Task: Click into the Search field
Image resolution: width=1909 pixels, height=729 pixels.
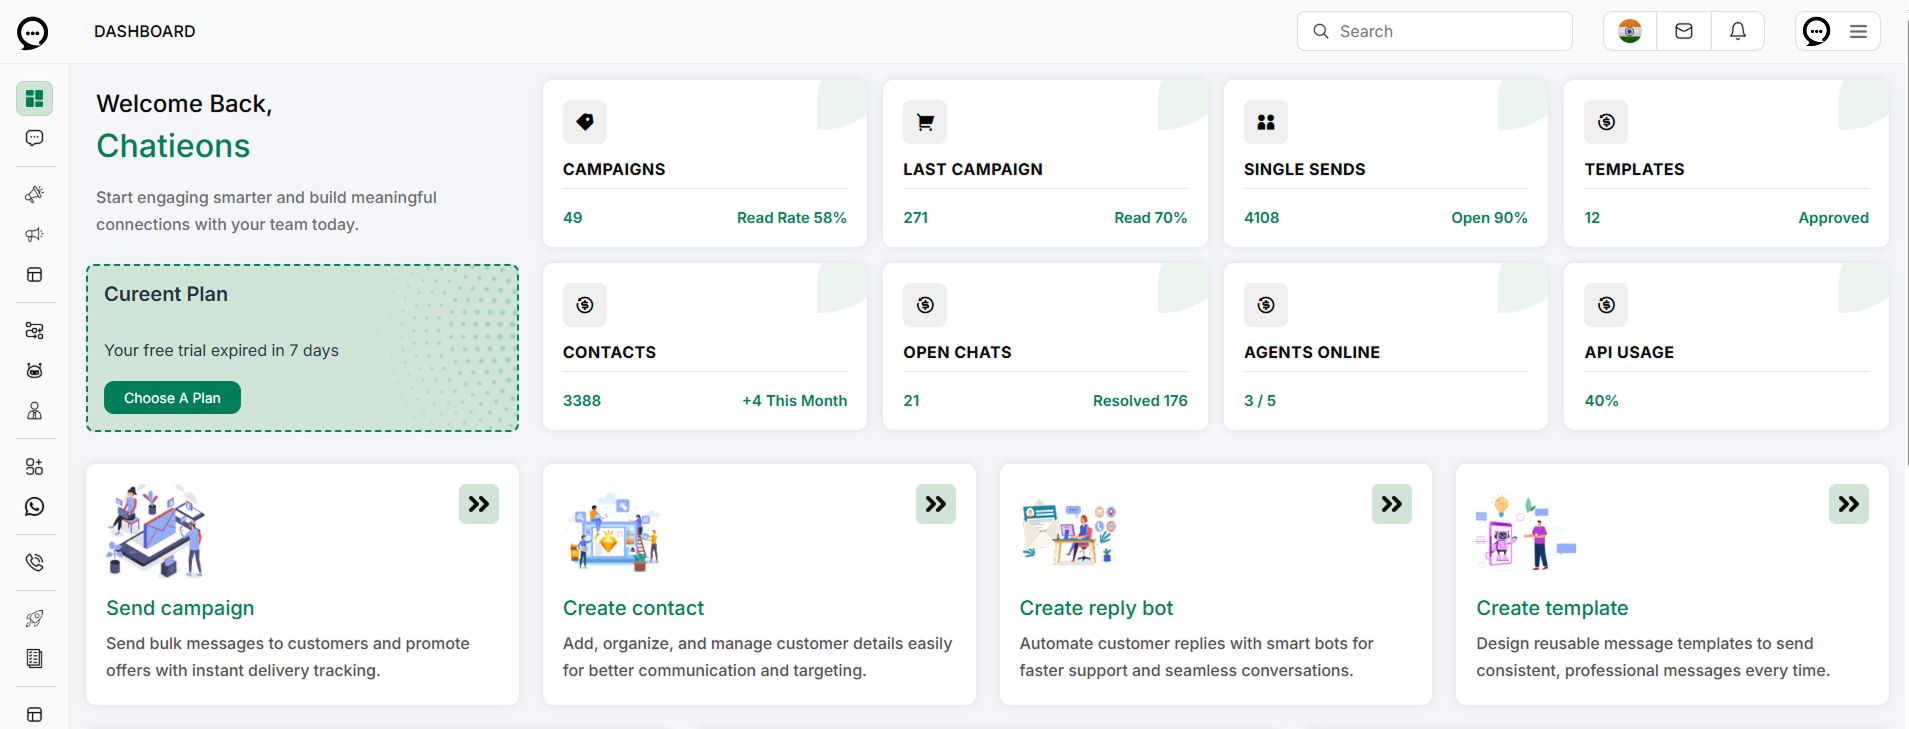Action: tap(1434, 31)
